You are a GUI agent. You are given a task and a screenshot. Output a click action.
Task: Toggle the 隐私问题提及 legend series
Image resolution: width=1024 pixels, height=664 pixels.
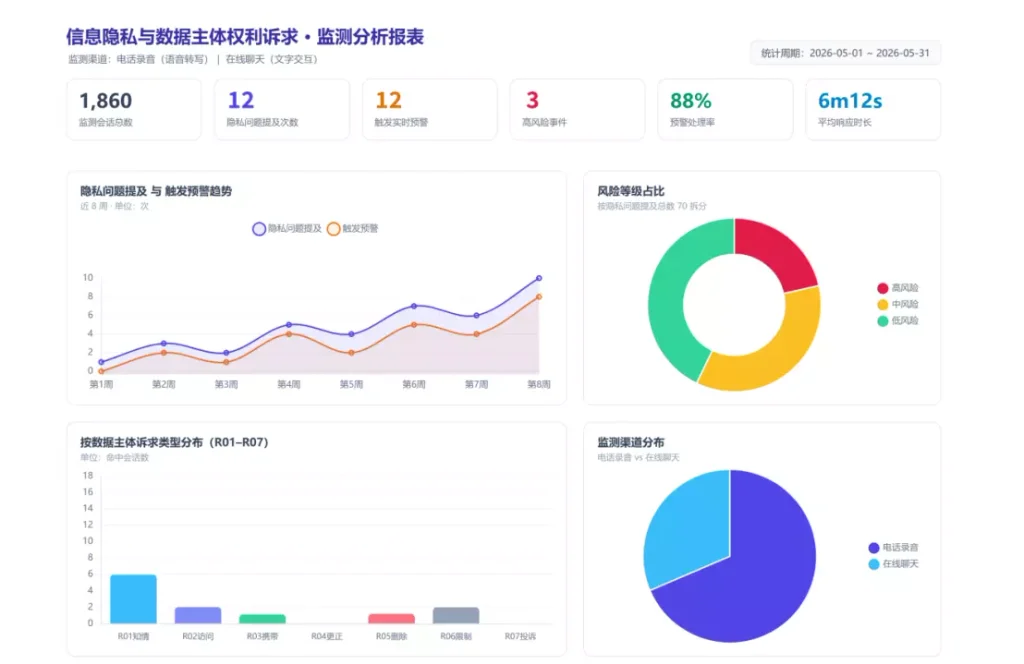[287, 229]
